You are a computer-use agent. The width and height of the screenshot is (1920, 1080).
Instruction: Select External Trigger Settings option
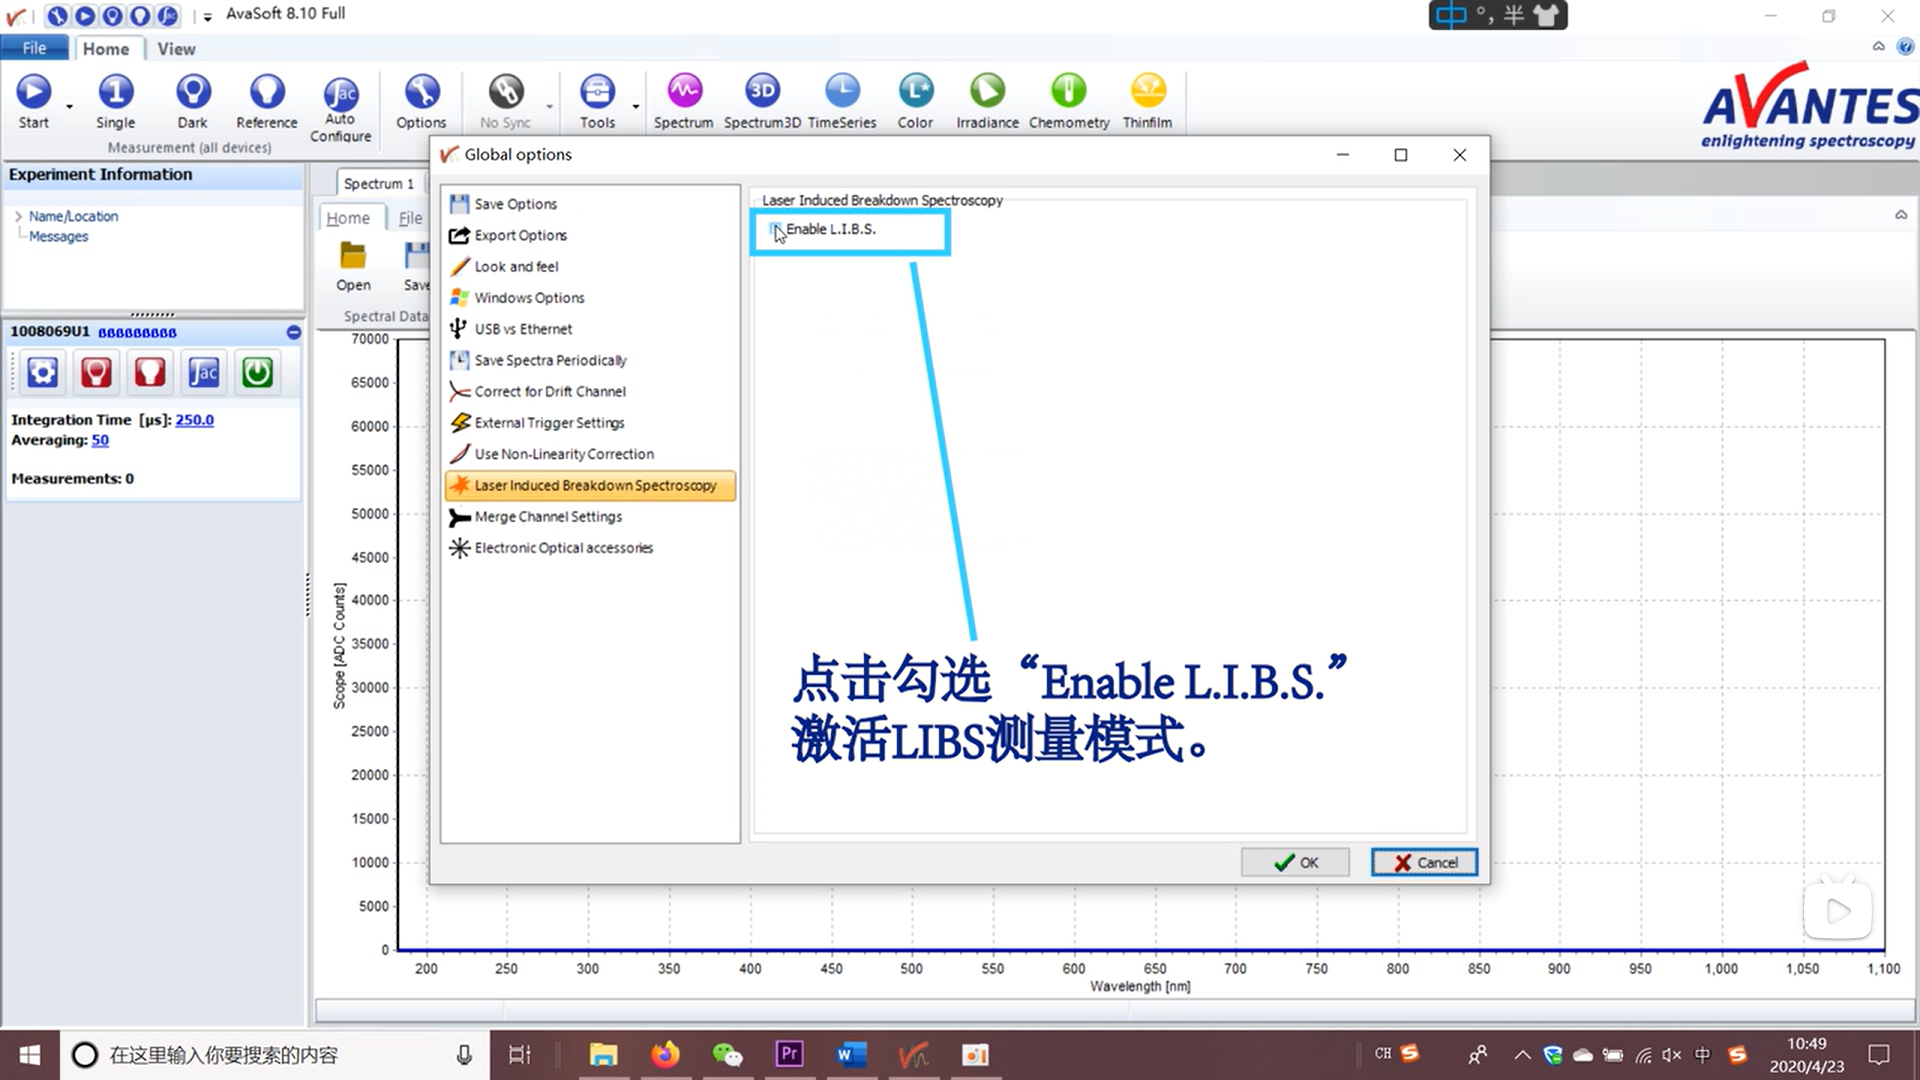pyautogui.click(x=549, y=422)
